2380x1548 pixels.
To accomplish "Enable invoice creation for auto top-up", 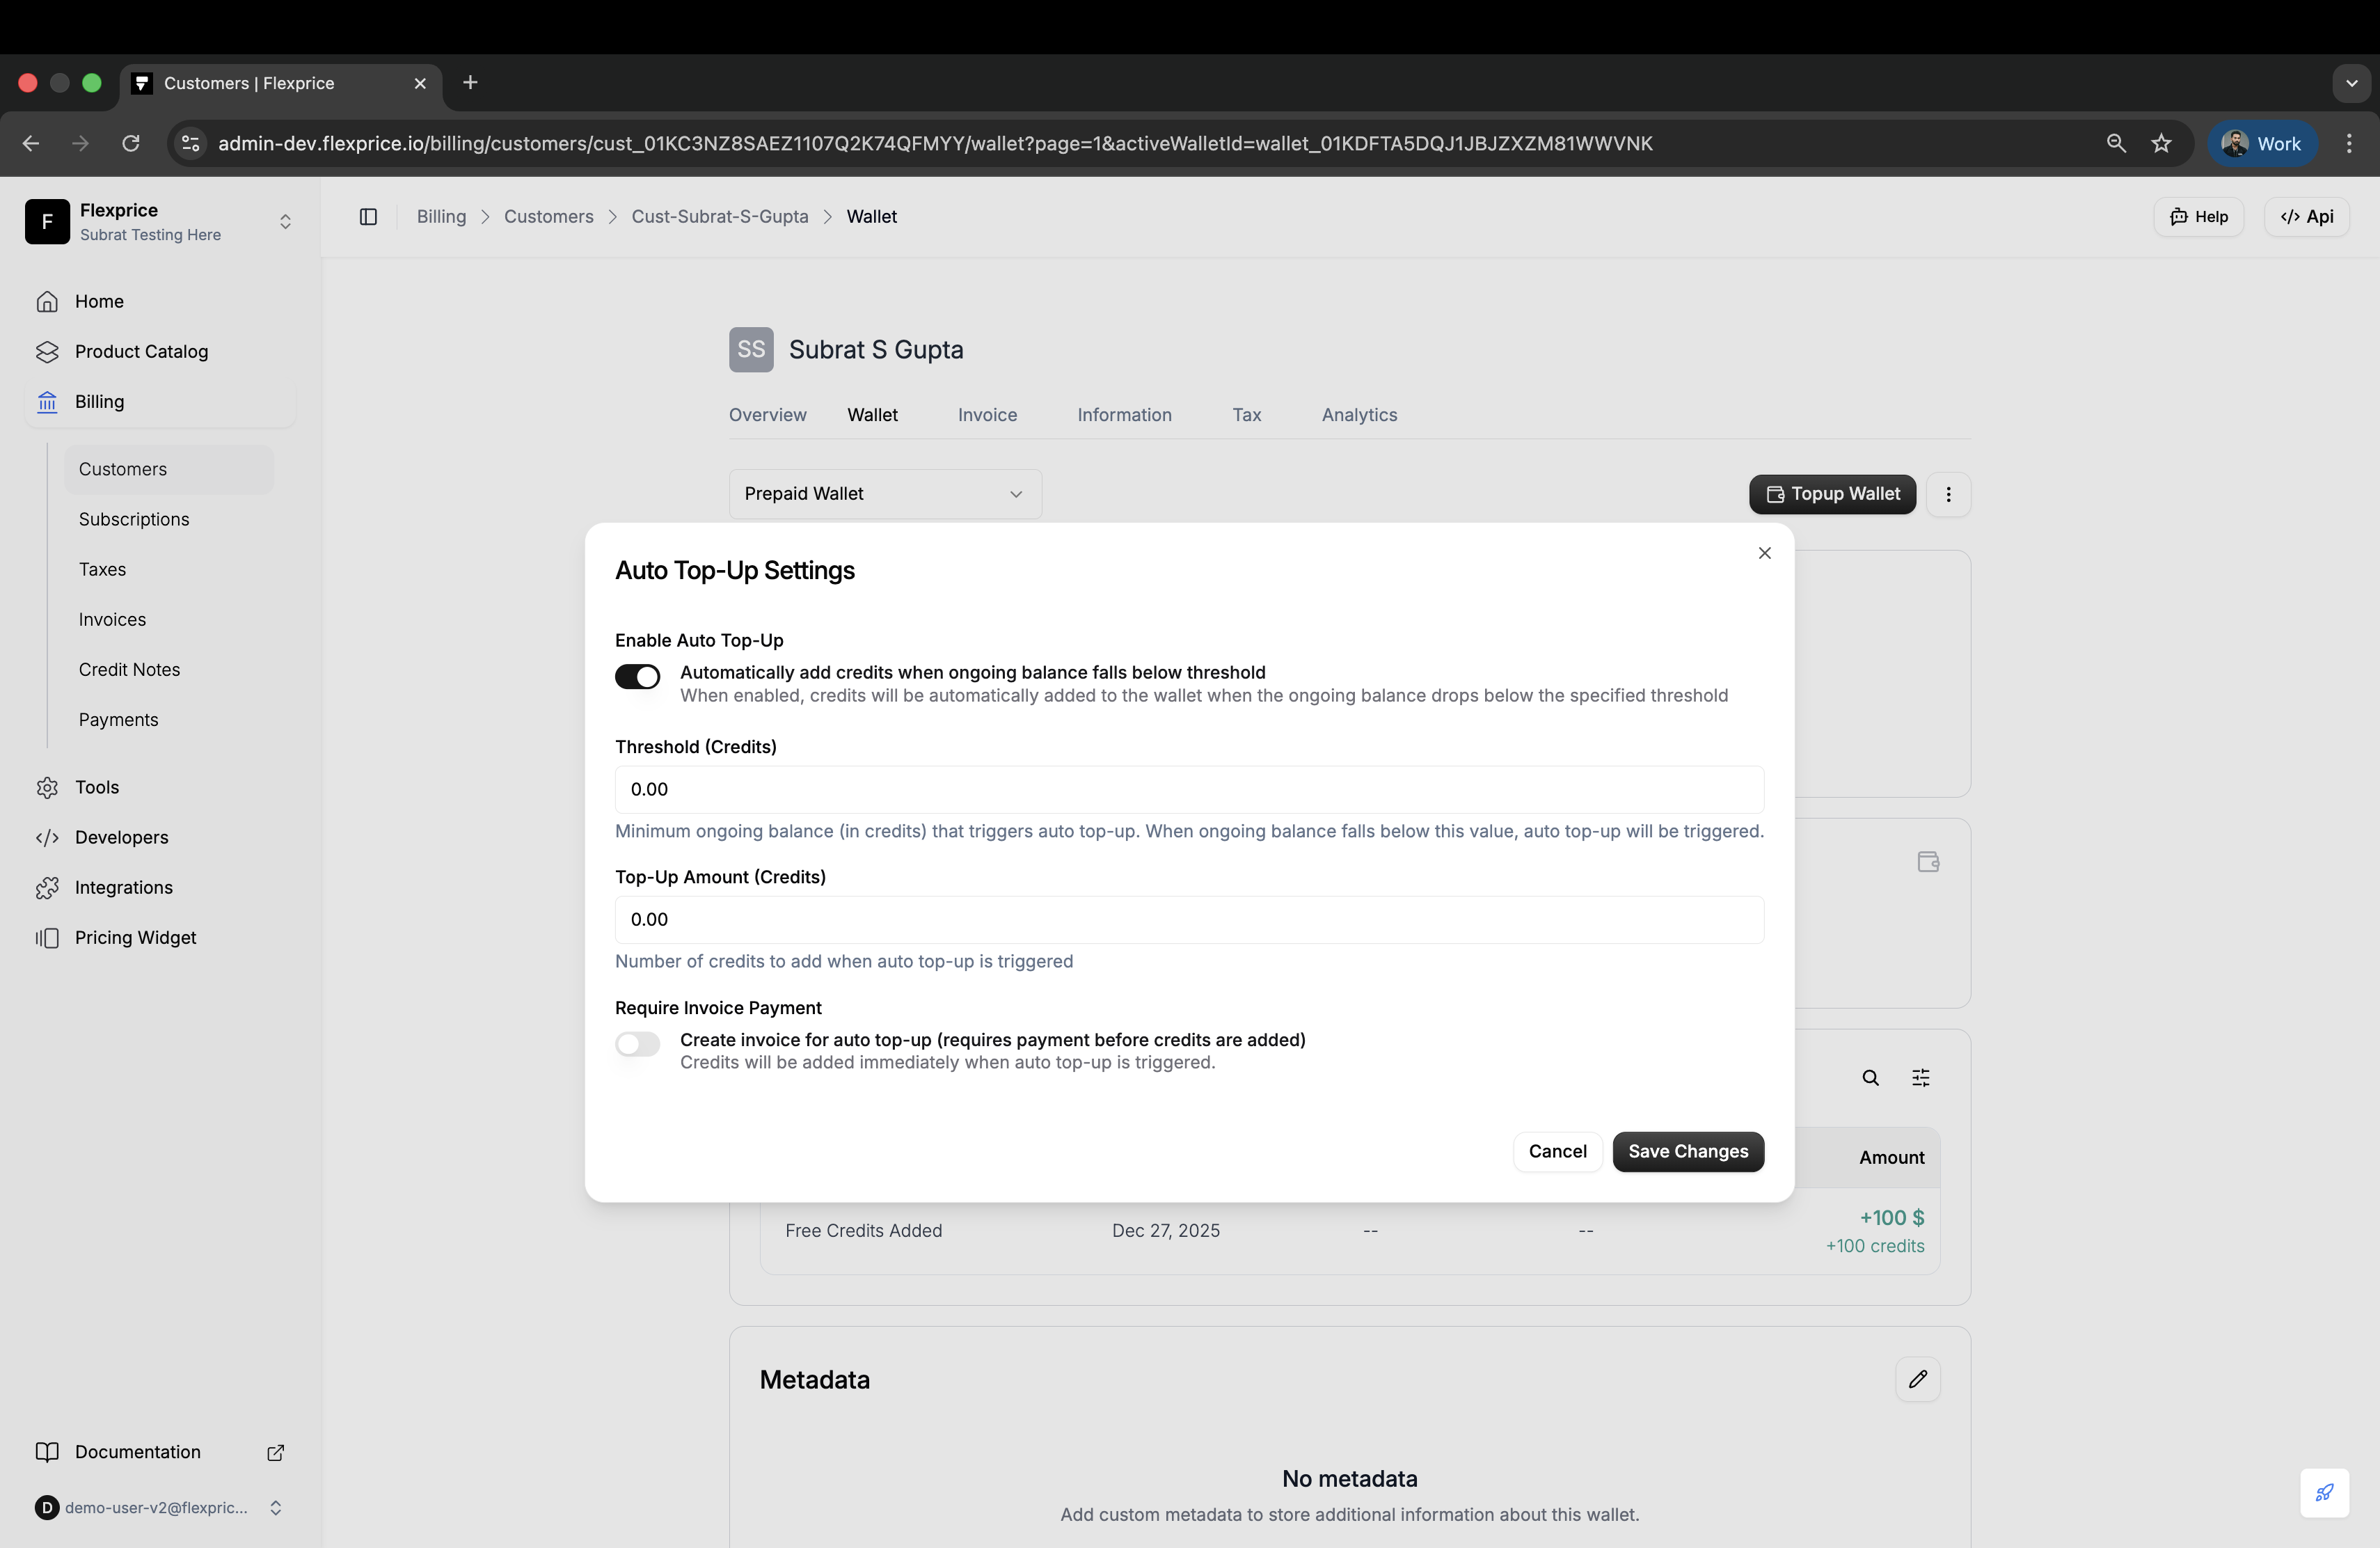I will point(637,1044).
